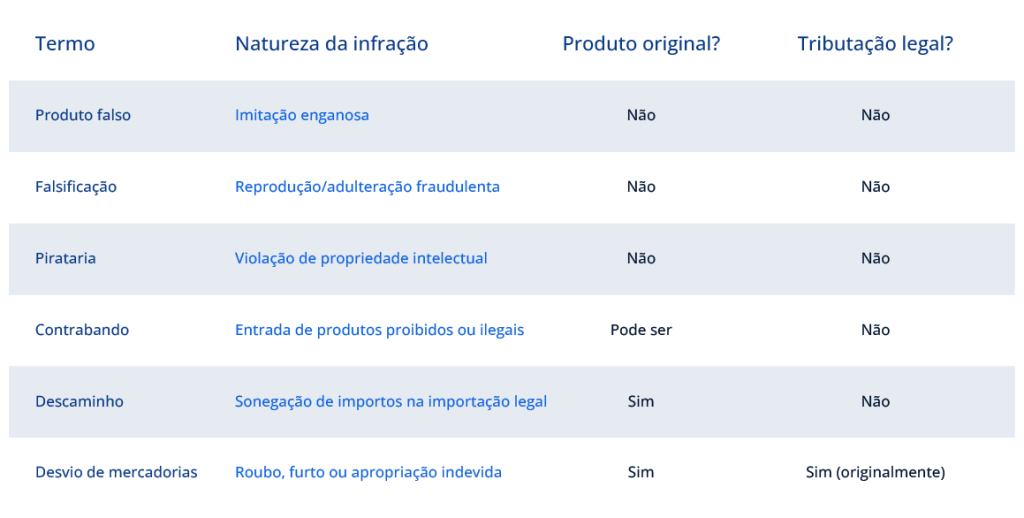Select the 'Sim (originalmente)' cell
Screen dimensions: 1024x518
(875, 472)
